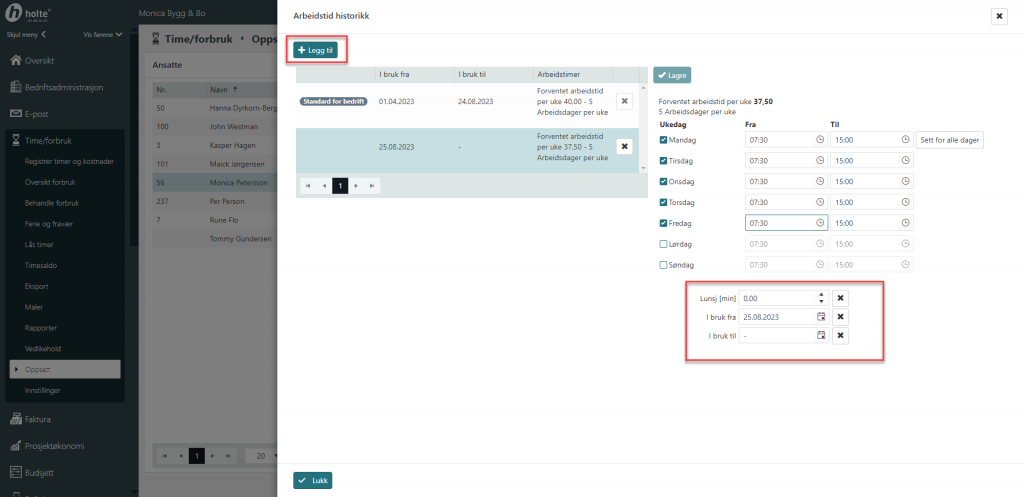Open calendar picker for I bruk fra

click(820, 317)
